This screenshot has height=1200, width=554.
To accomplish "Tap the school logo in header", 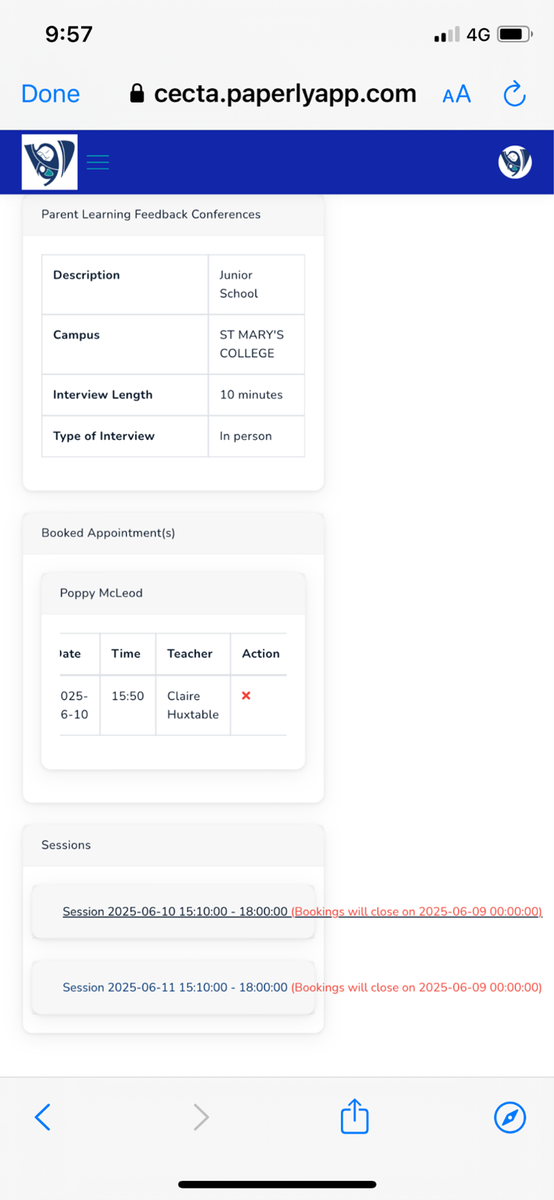I will [50, 162].
